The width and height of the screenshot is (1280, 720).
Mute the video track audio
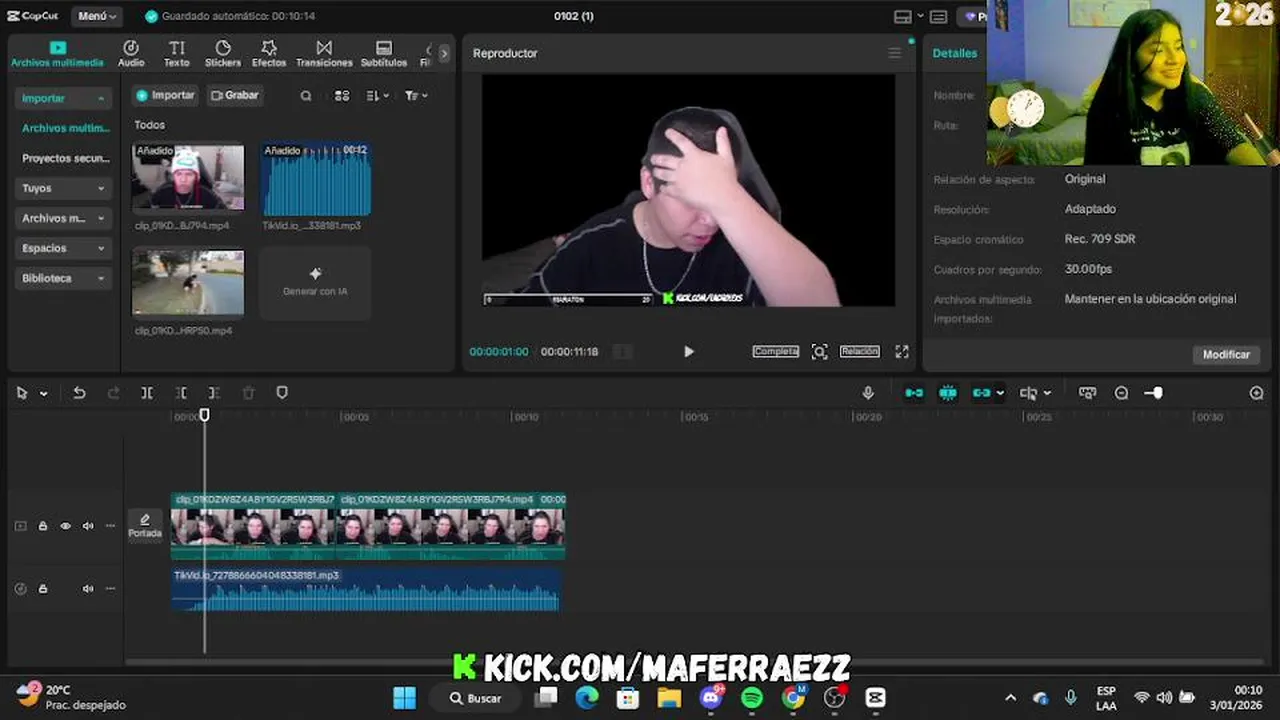tap(88, 526)
